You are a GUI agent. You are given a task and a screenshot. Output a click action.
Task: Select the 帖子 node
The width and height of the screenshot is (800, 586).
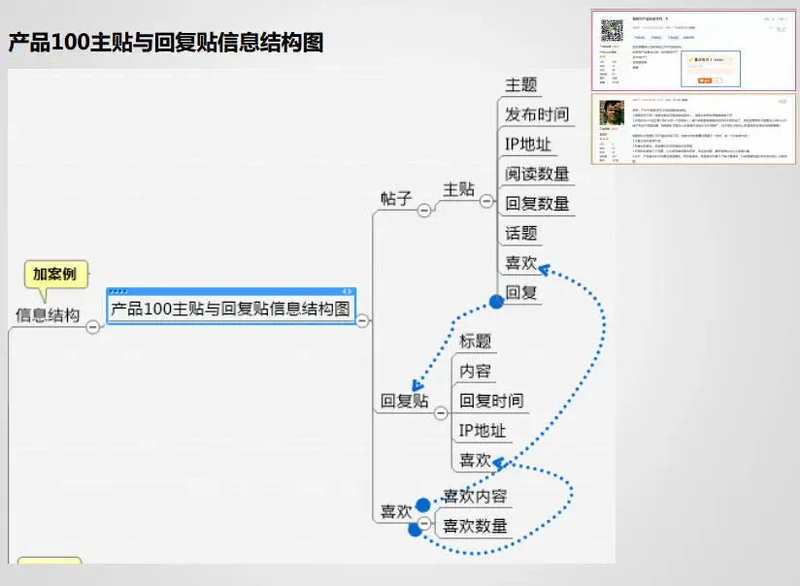tap(396, 198)
